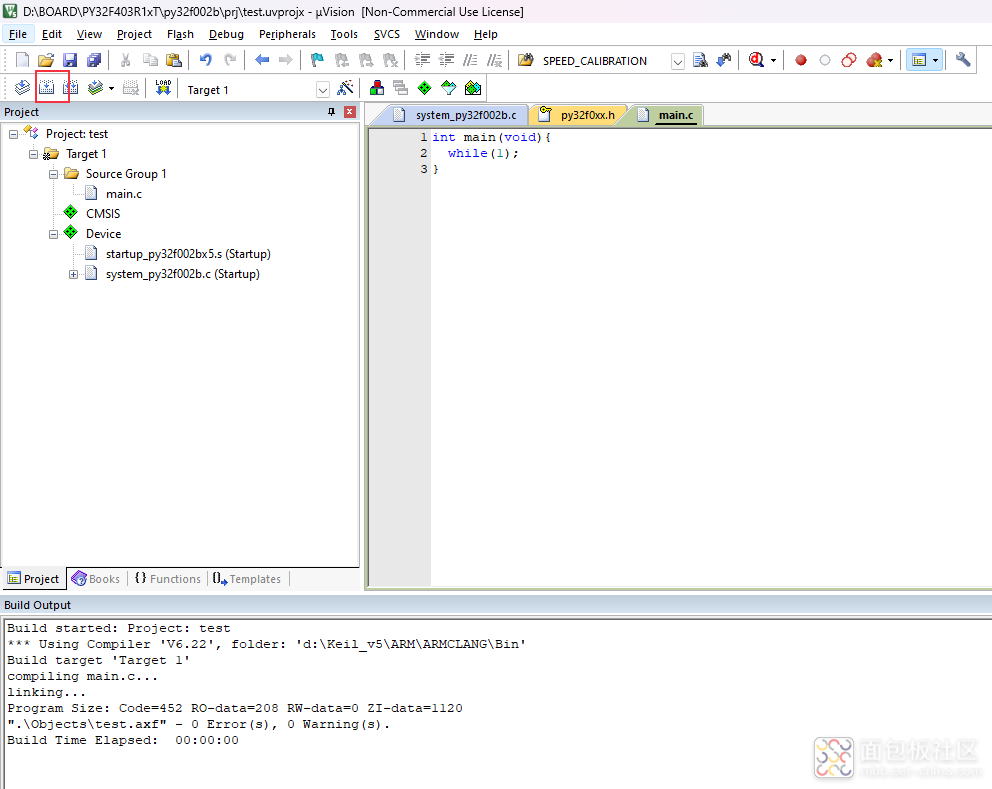Image resolution: width=992 pixels, height=789 pixels.
Task: Collapse the Target 1 tree node
Action: coord(34,154)
